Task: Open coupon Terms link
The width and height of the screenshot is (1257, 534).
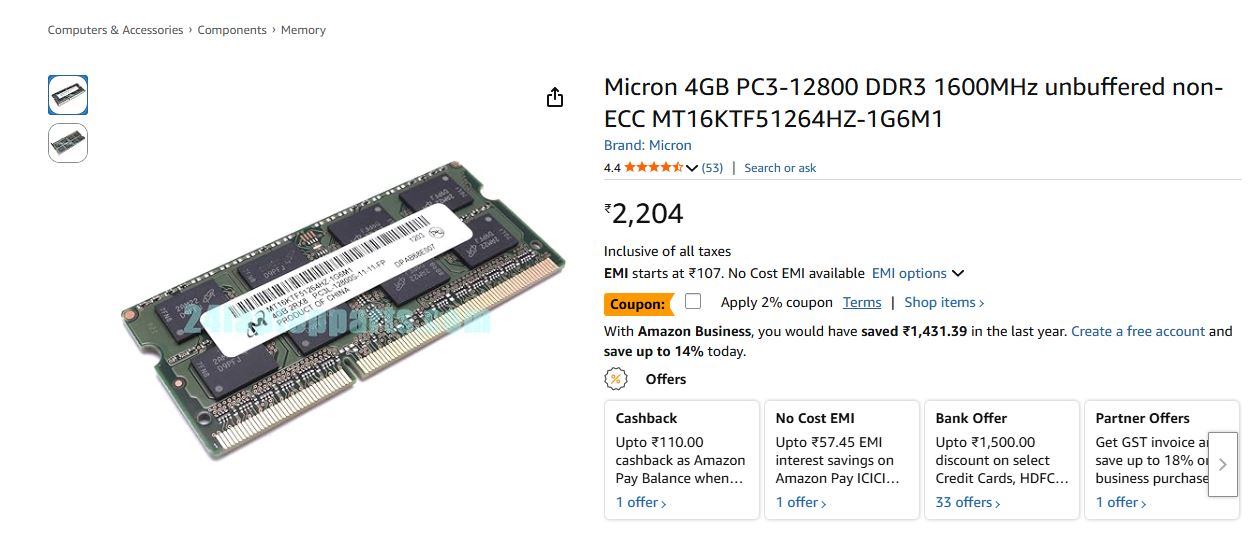Action: [861, 302]
